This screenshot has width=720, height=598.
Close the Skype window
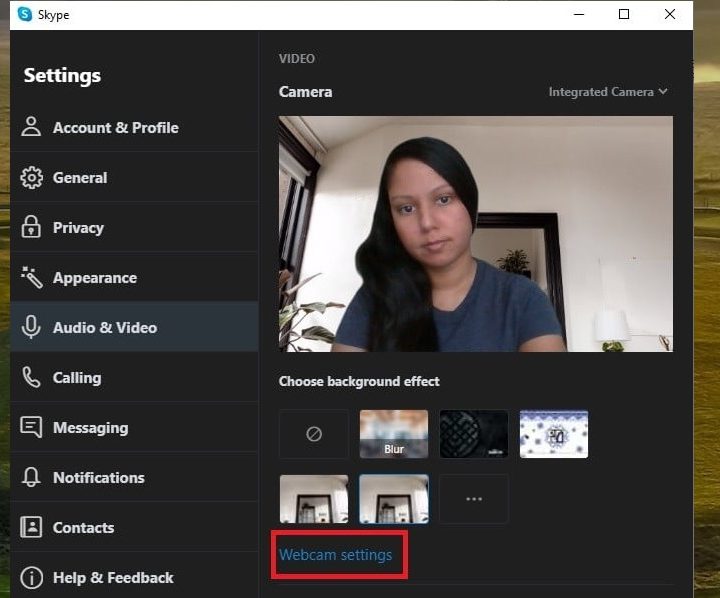tap(669, 14)
